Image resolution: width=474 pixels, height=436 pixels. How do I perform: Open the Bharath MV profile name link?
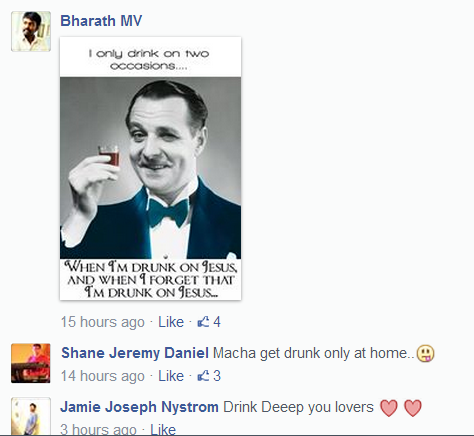101,21
